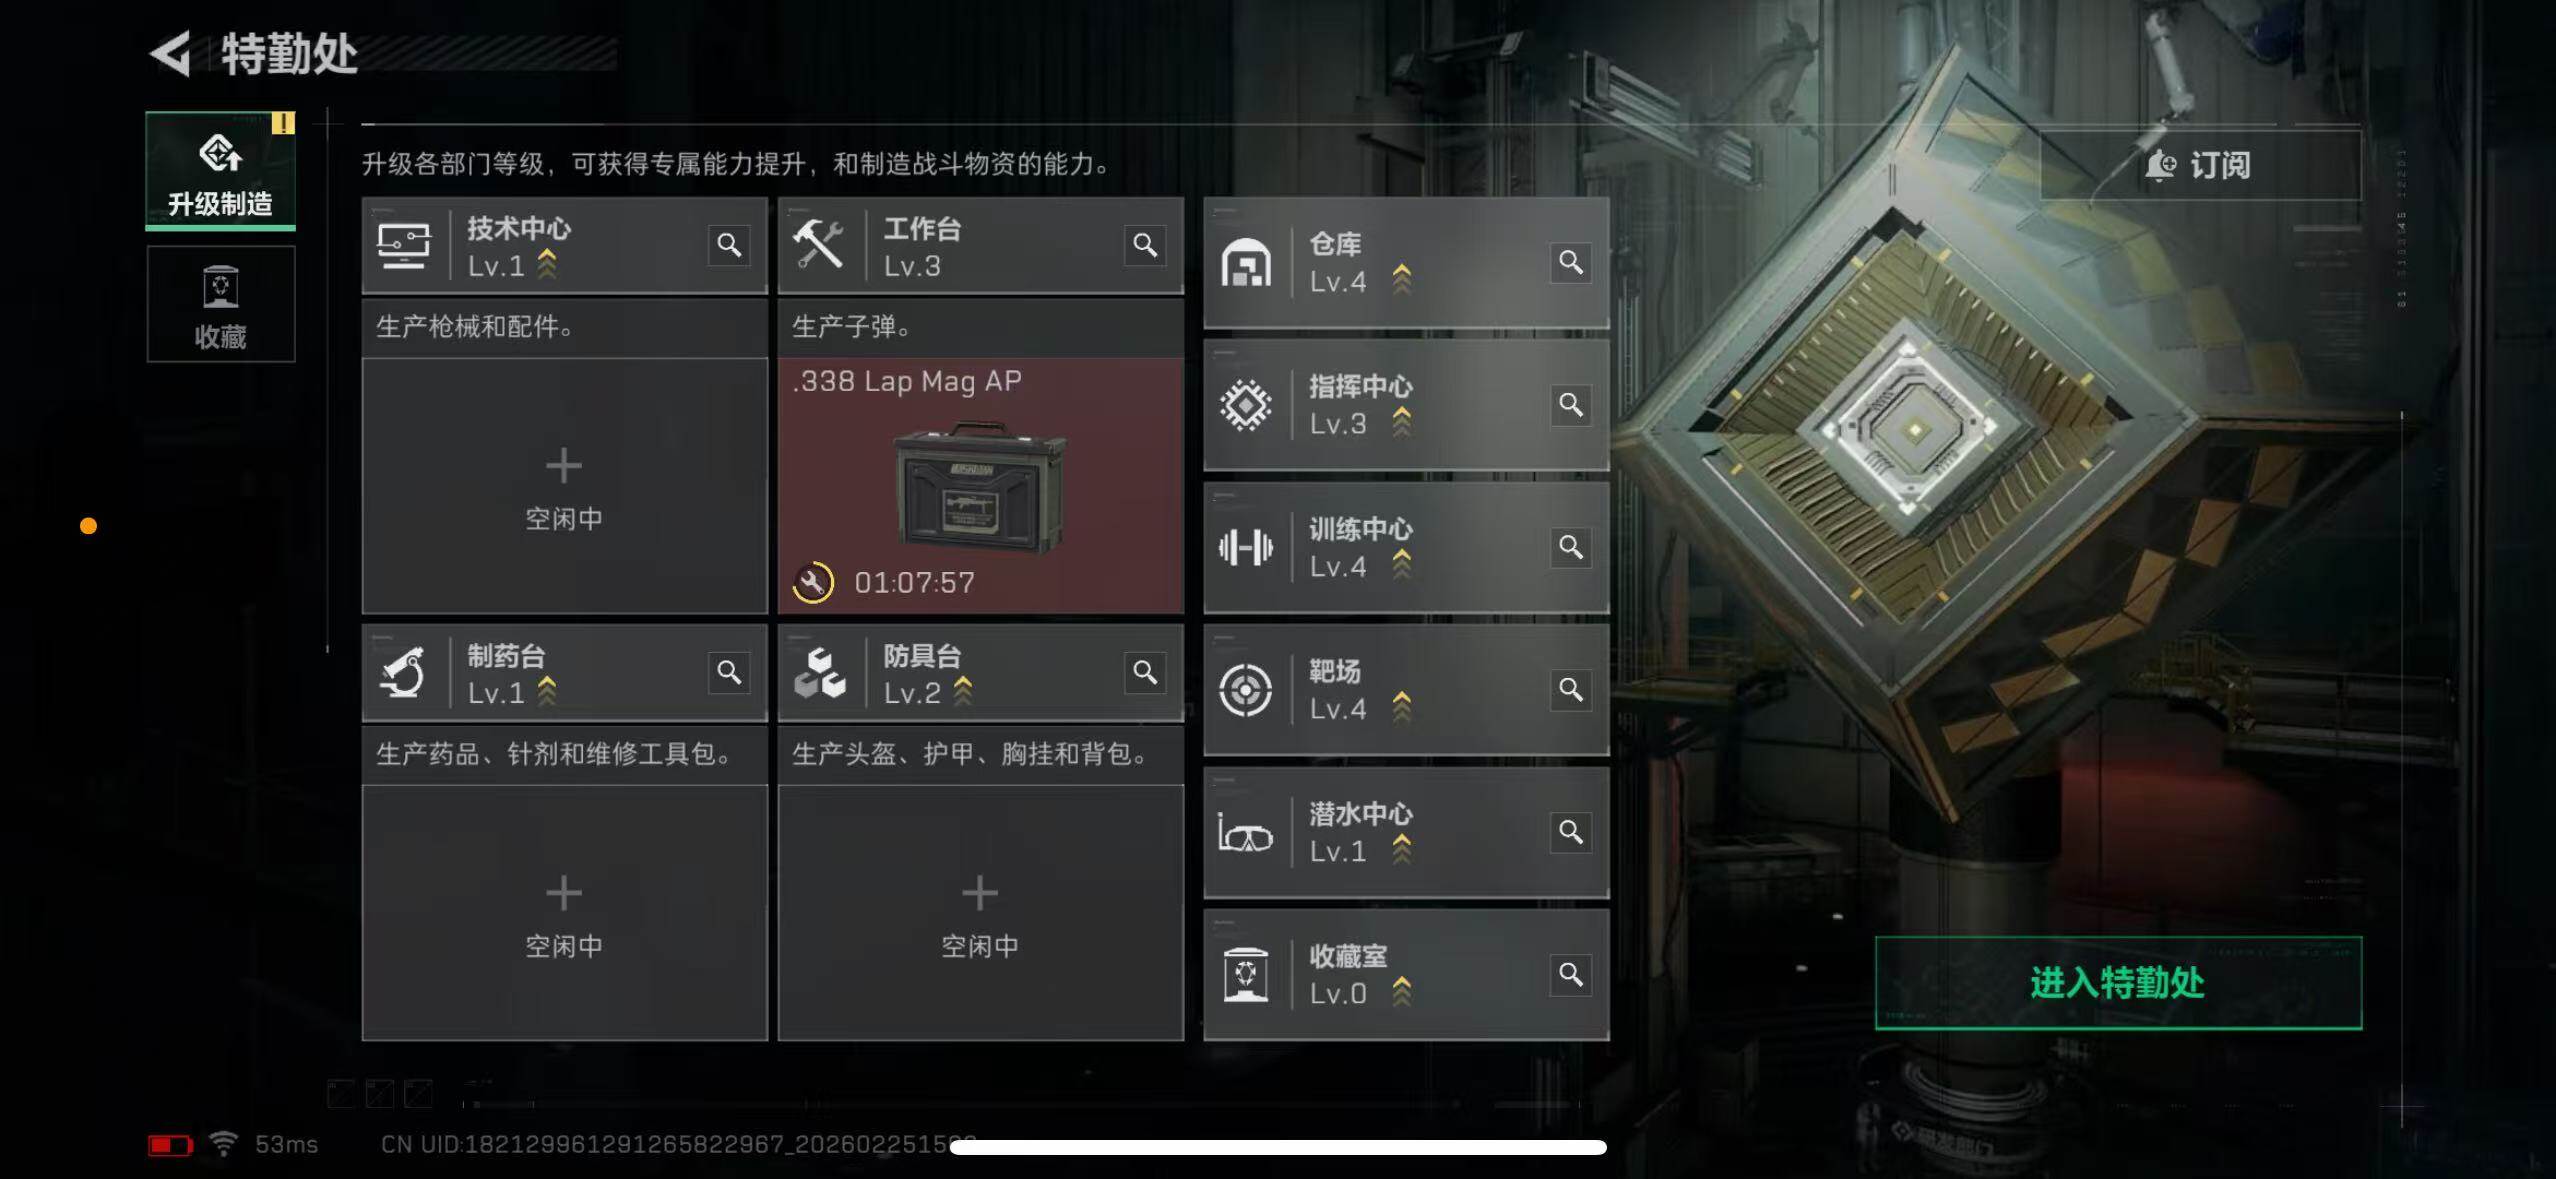The image size is (2556, 1179).
Task: Select the 靶场 target icon
Action: click(1245, 690)
